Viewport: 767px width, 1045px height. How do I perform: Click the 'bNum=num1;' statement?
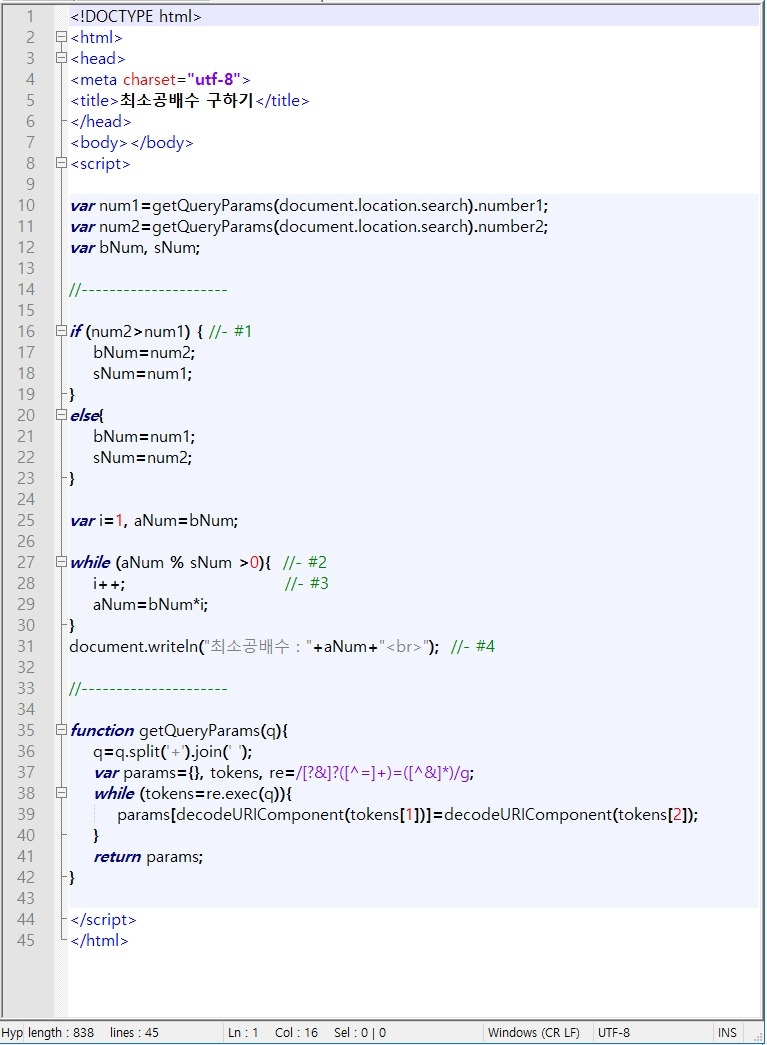144,437
